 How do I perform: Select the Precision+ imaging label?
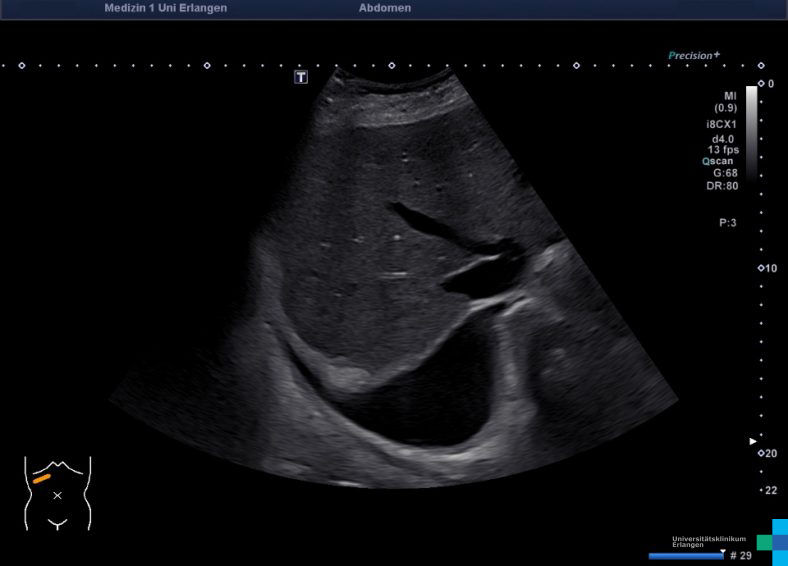click(x=694, y=56)
